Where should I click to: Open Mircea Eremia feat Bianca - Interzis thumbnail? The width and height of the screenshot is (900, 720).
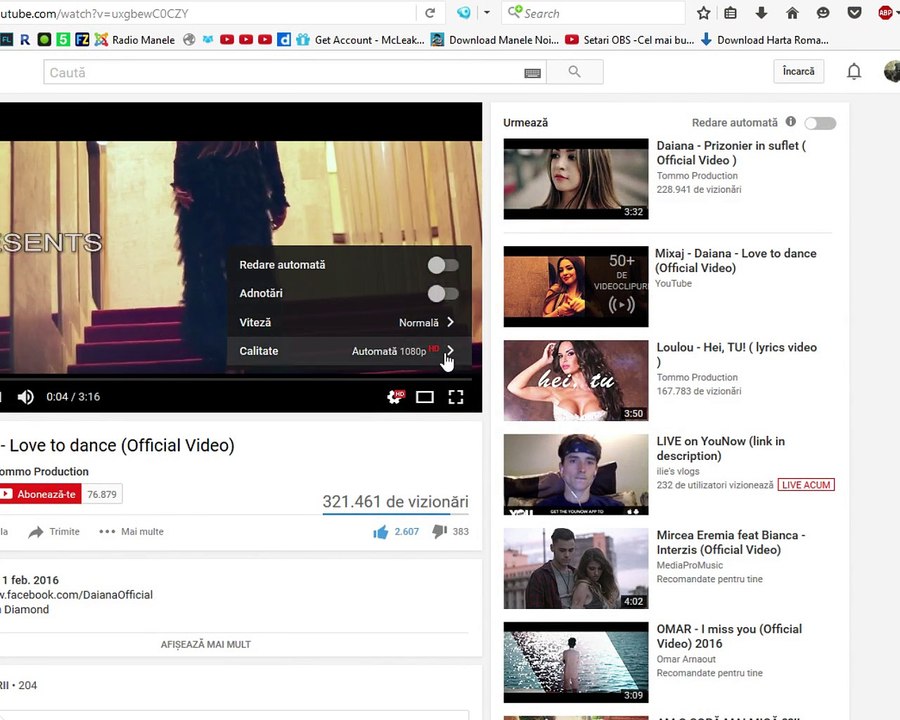pyautogui.click(x=576, y=568)
